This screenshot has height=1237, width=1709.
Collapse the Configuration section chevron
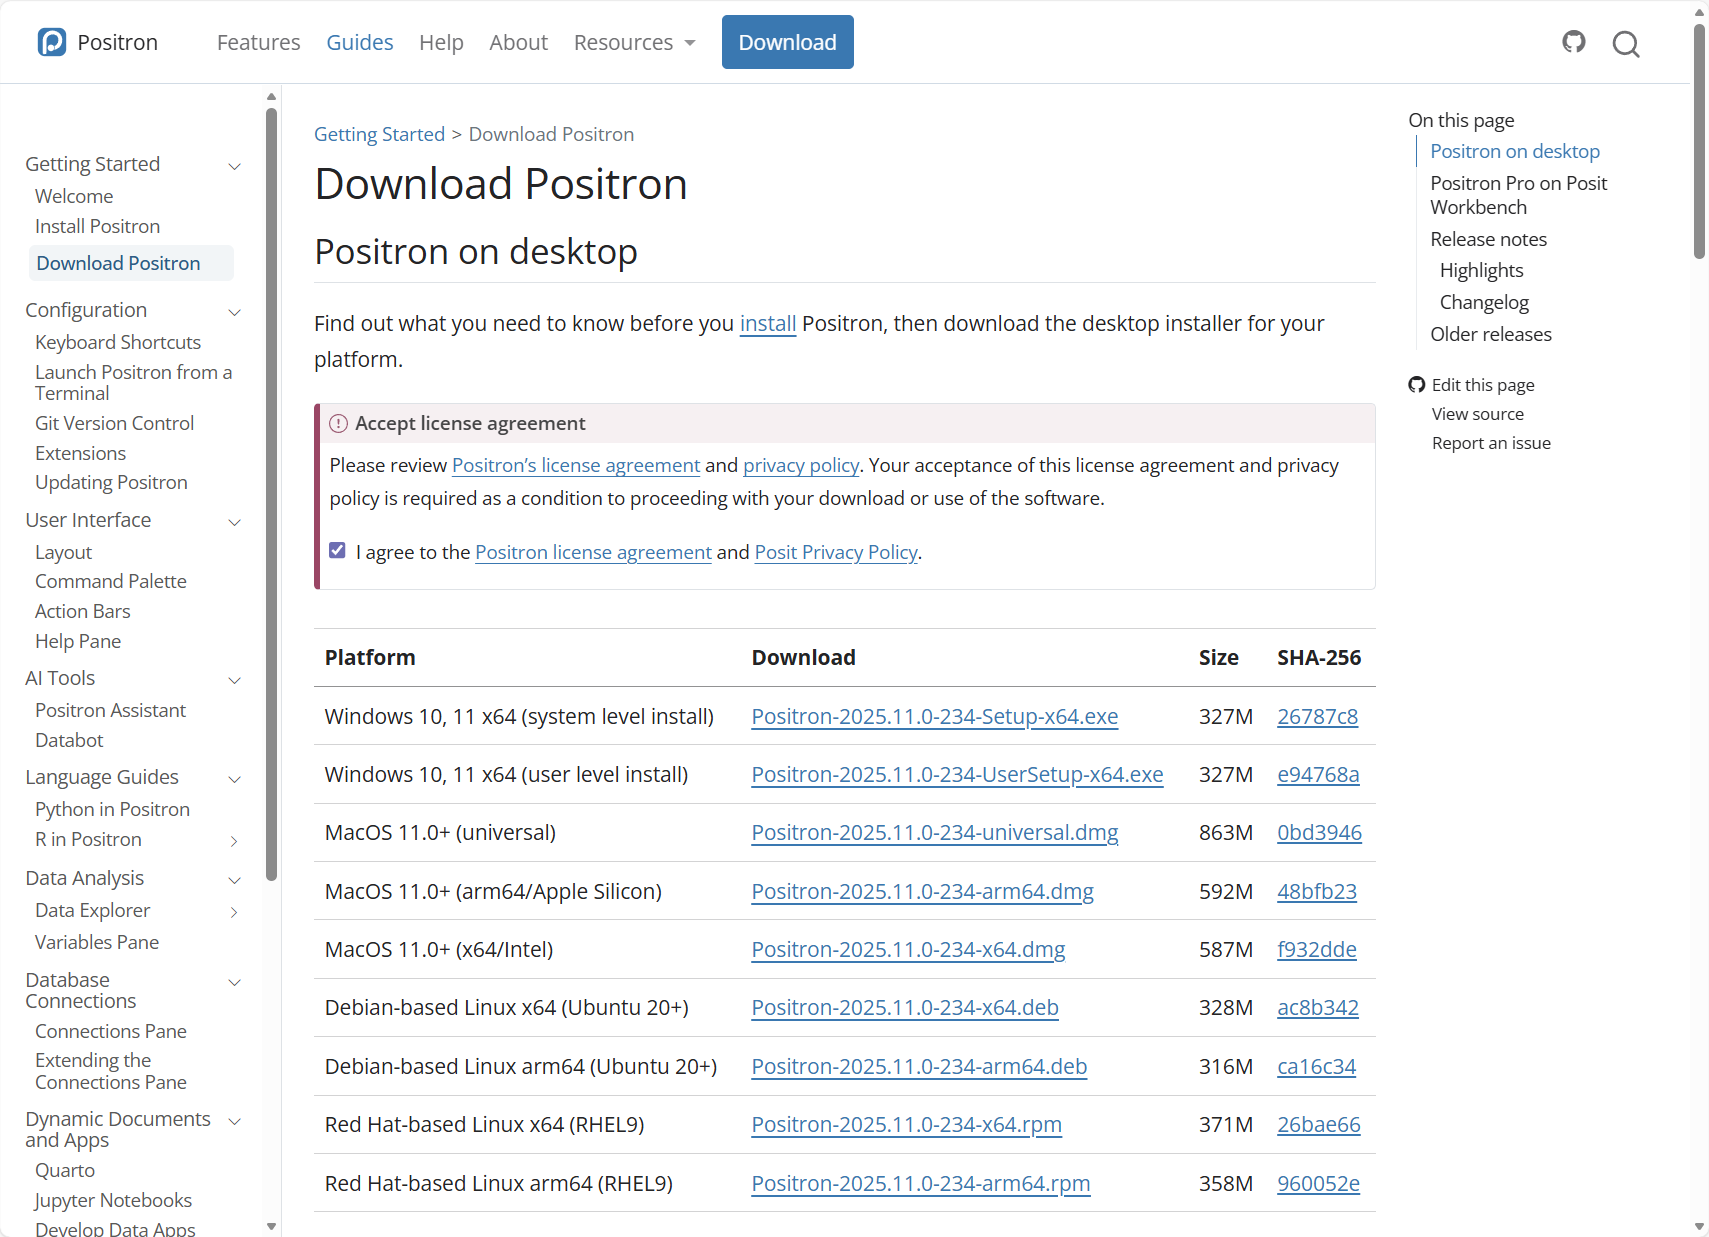pos(235,312)
